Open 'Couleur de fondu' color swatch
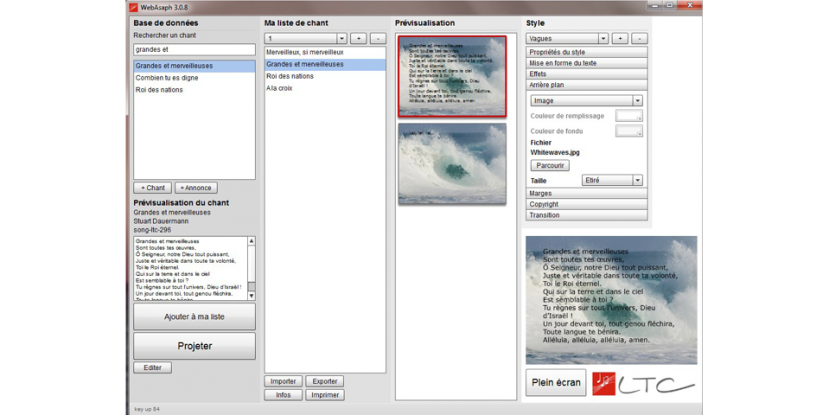Viewport: 829px width, 415px height. click(x=629, y=131)
